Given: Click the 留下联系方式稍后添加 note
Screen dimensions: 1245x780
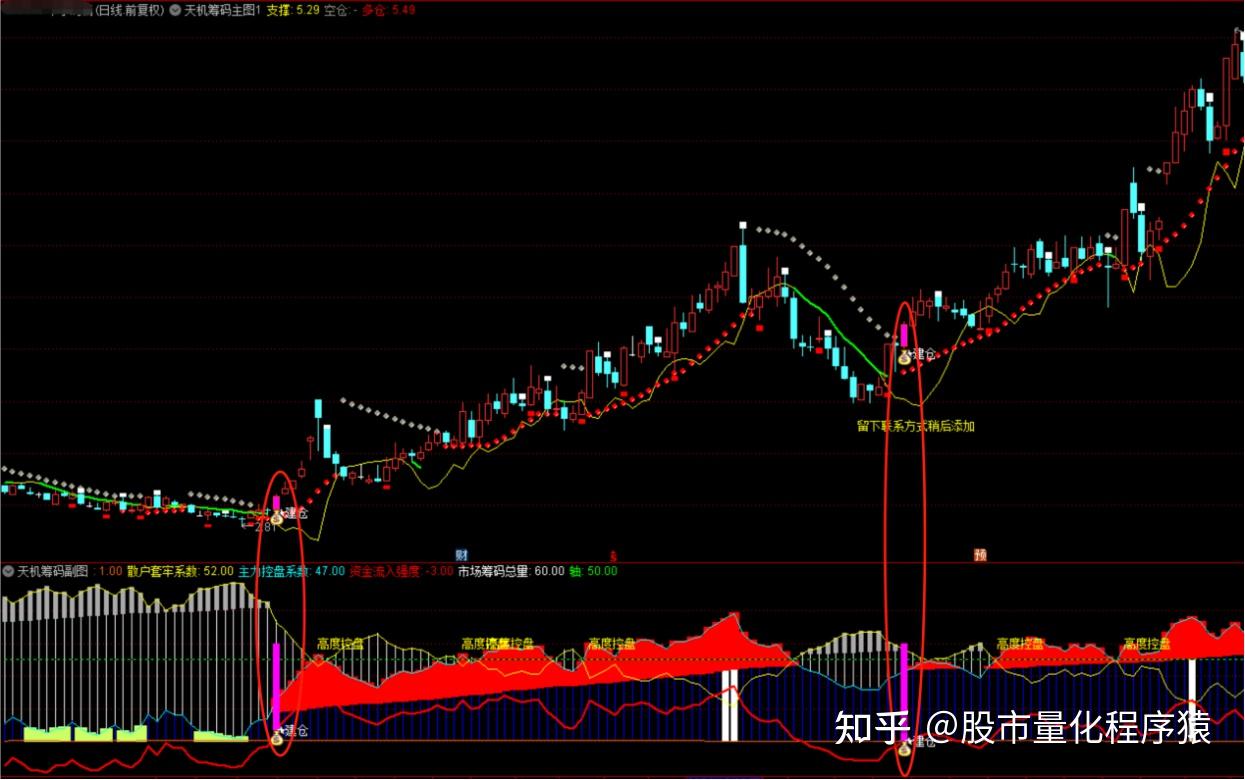Looking at the screenshot, I should [916, 425].
